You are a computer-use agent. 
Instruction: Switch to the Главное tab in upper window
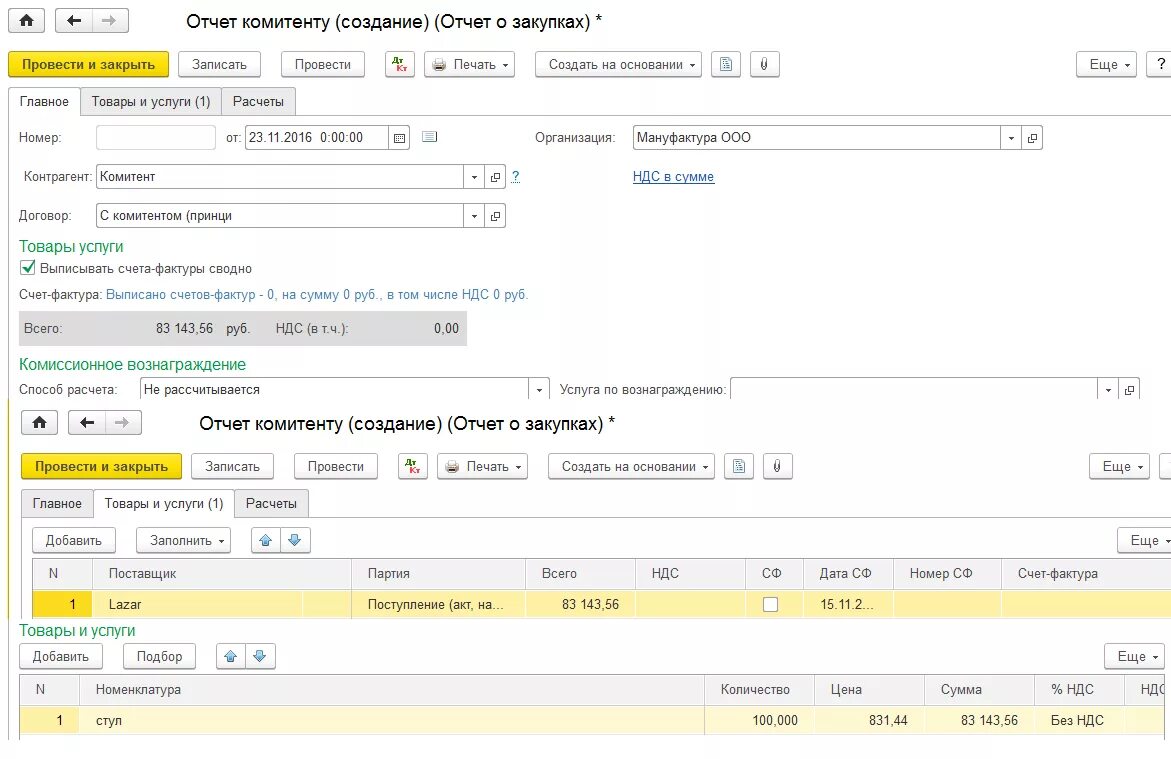point(44,101)
